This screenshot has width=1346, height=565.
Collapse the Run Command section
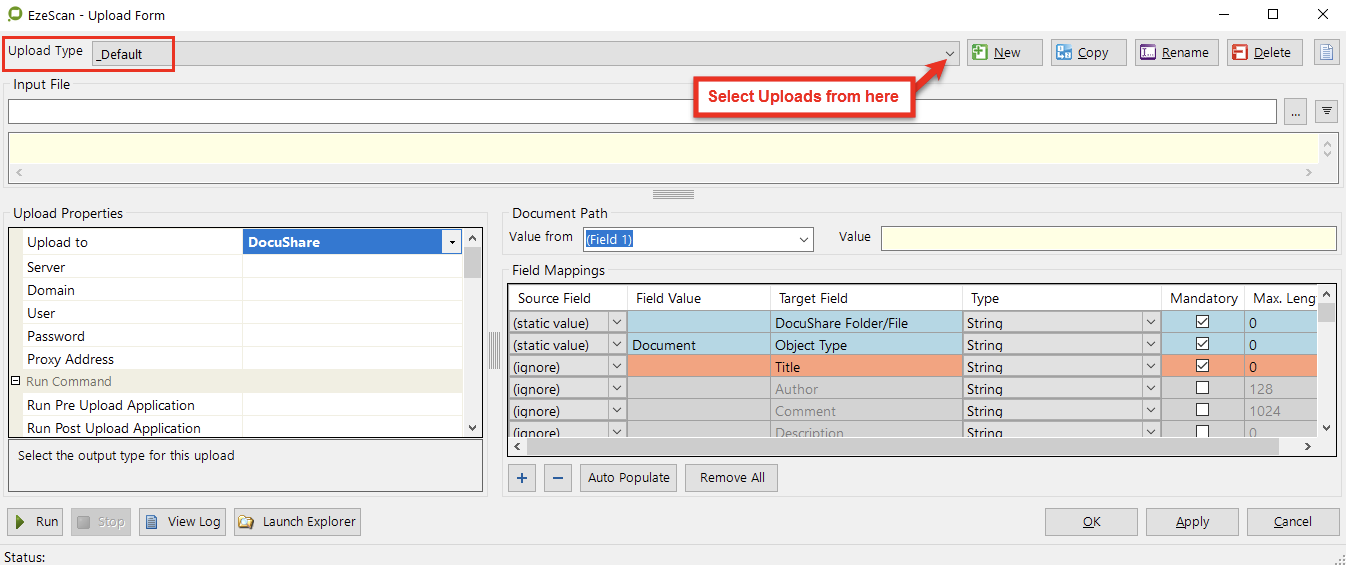coord(16,381)
